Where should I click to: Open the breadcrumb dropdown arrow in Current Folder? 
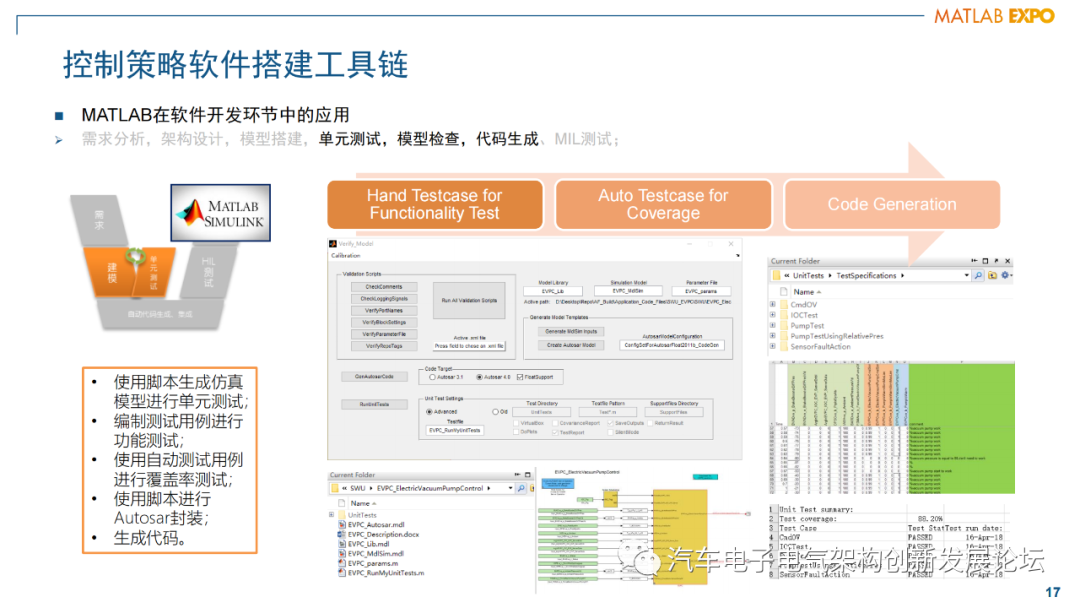(966, 276)
